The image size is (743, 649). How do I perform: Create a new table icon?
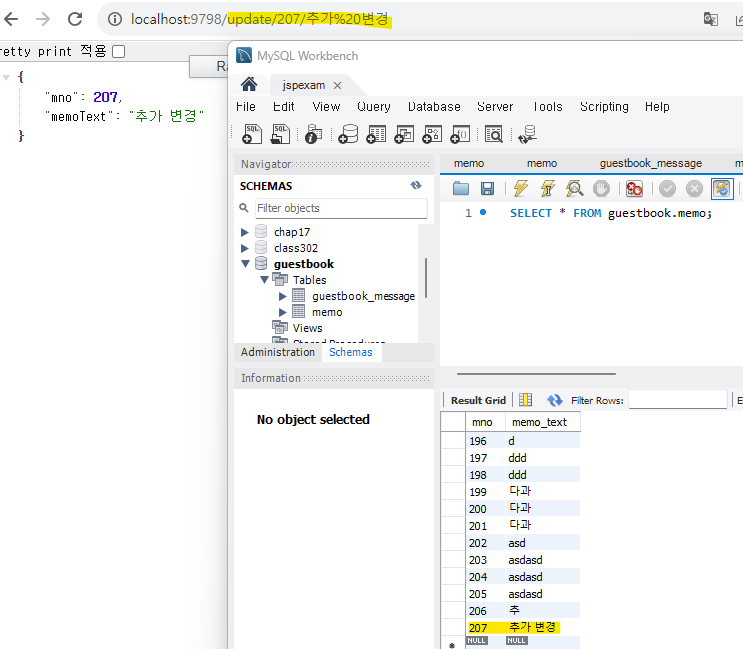coord(376,134)
